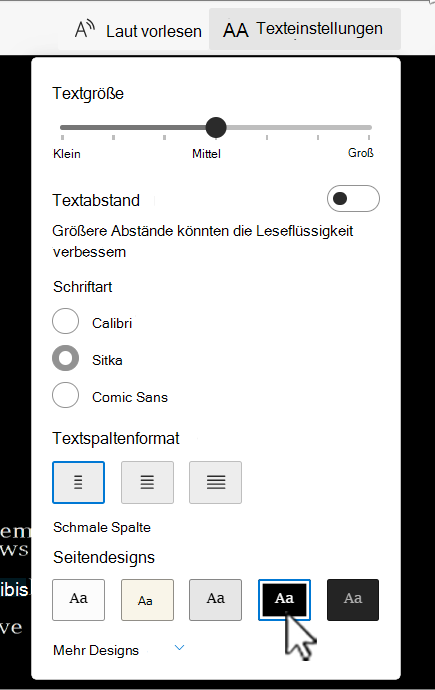
Task: Click the Sitka font label
Action: pyautogui.click(x=107, y=360)
